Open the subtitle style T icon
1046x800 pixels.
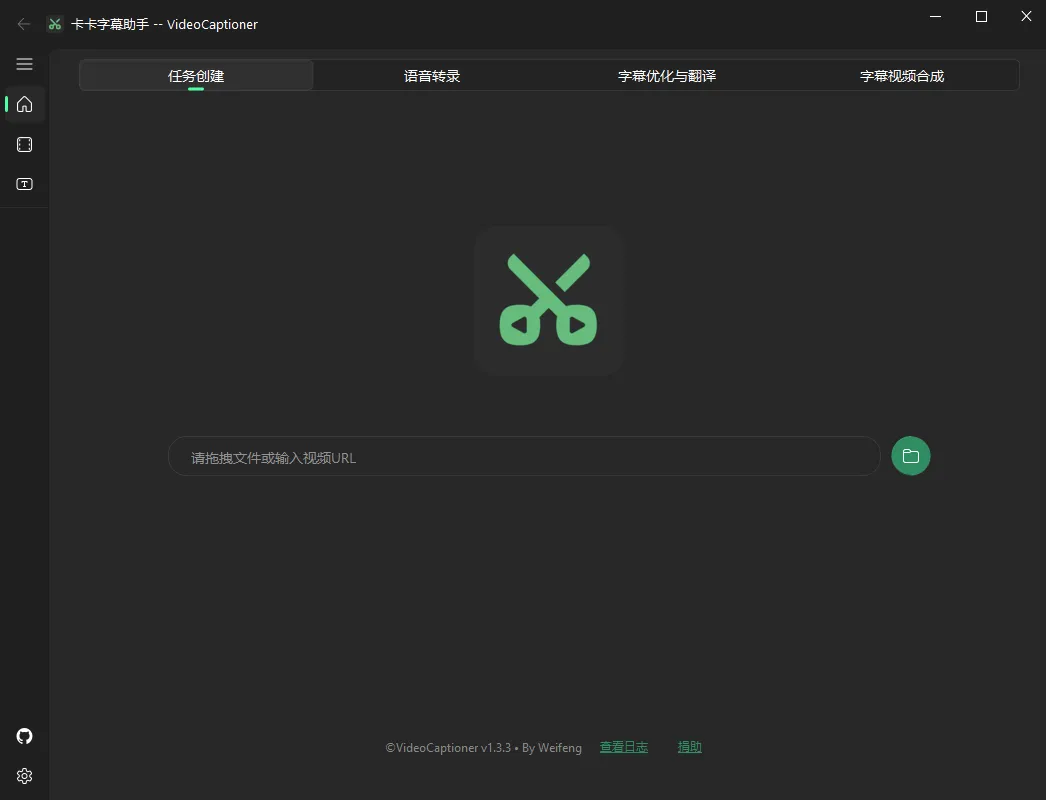[25, 184]
